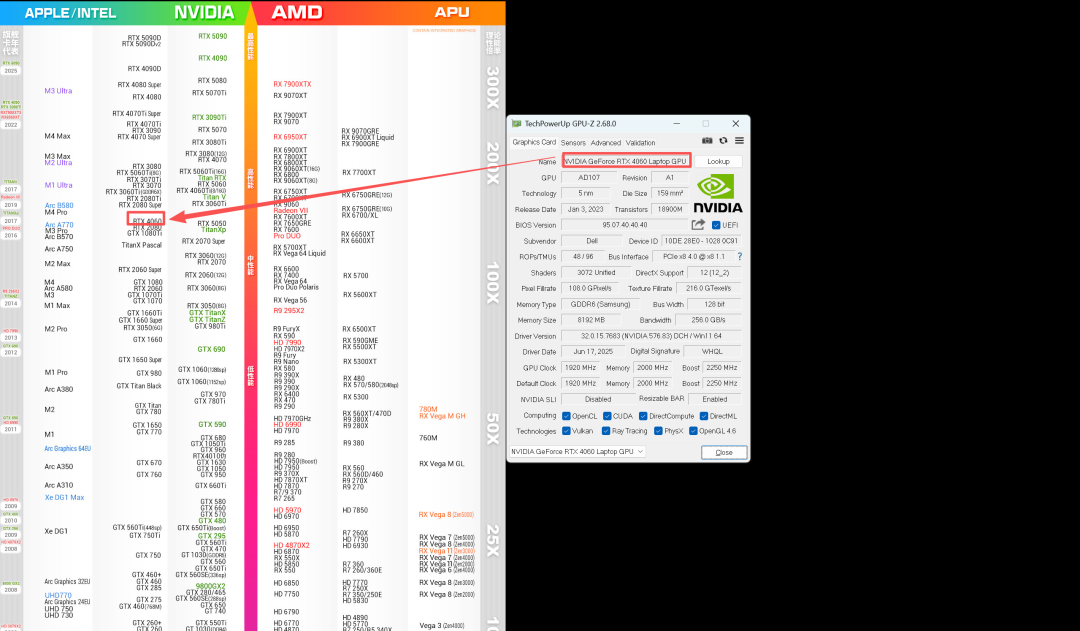
Task: Click the 'Enabled' Resizable BAR value
Action: [x=714, y=400]
